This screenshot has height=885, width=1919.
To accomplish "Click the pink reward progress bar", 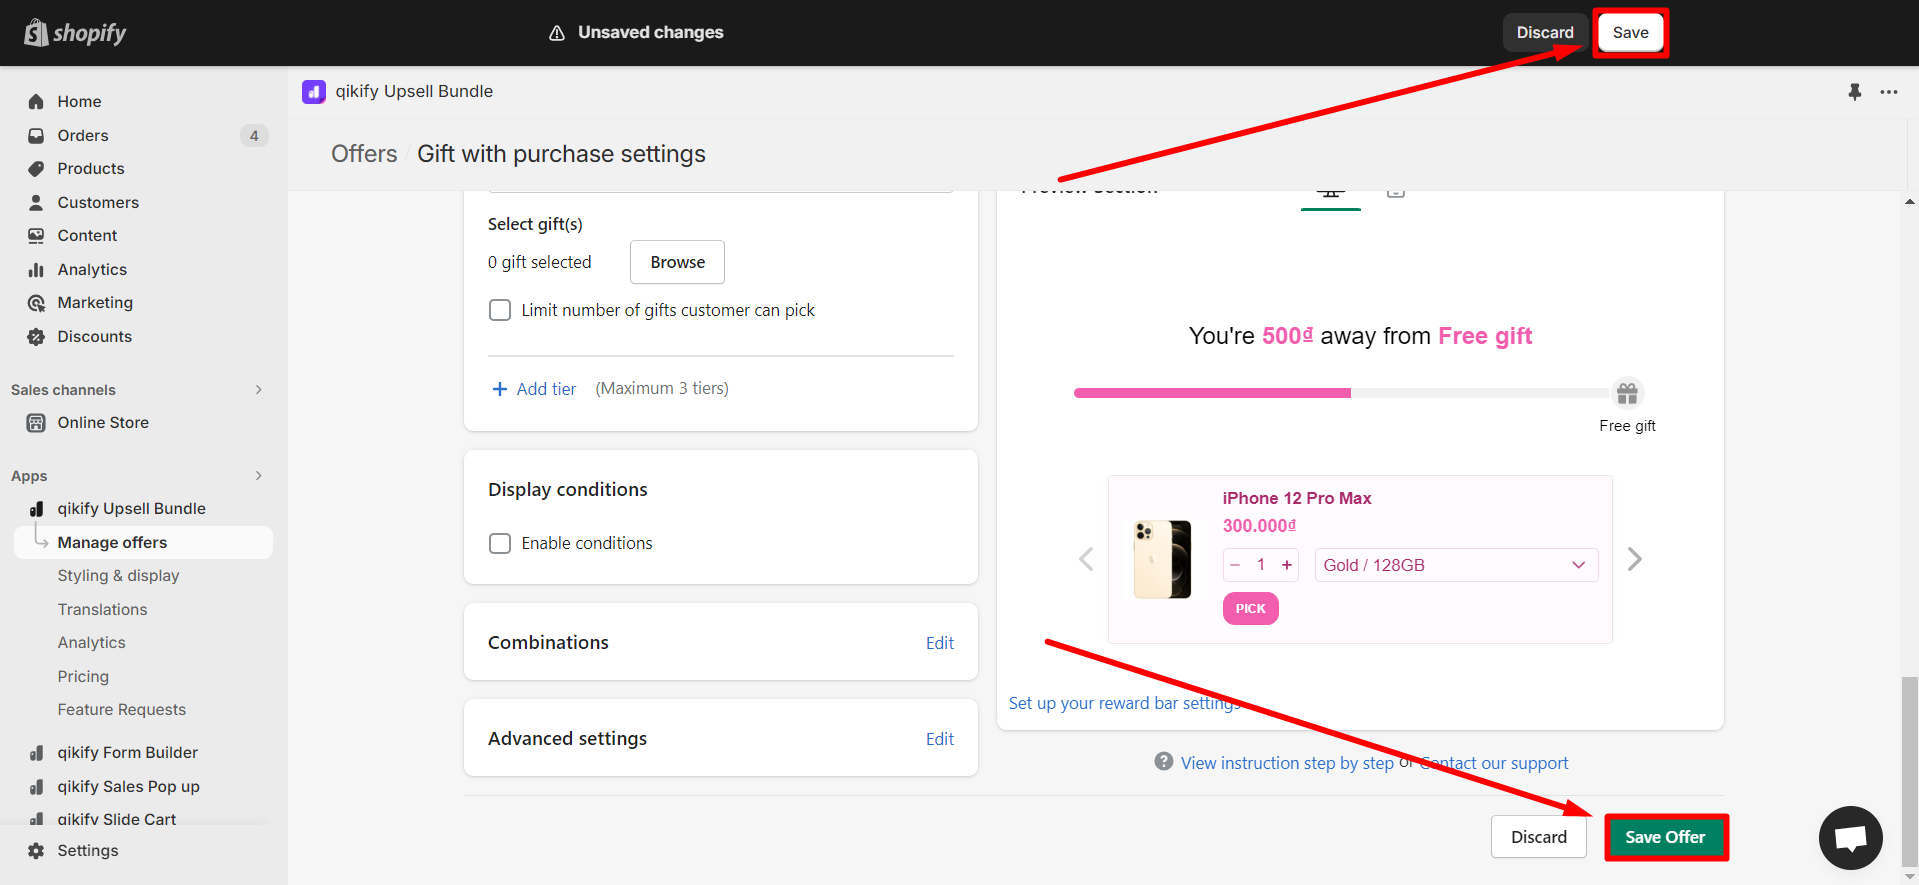I will coord(1212,393).
